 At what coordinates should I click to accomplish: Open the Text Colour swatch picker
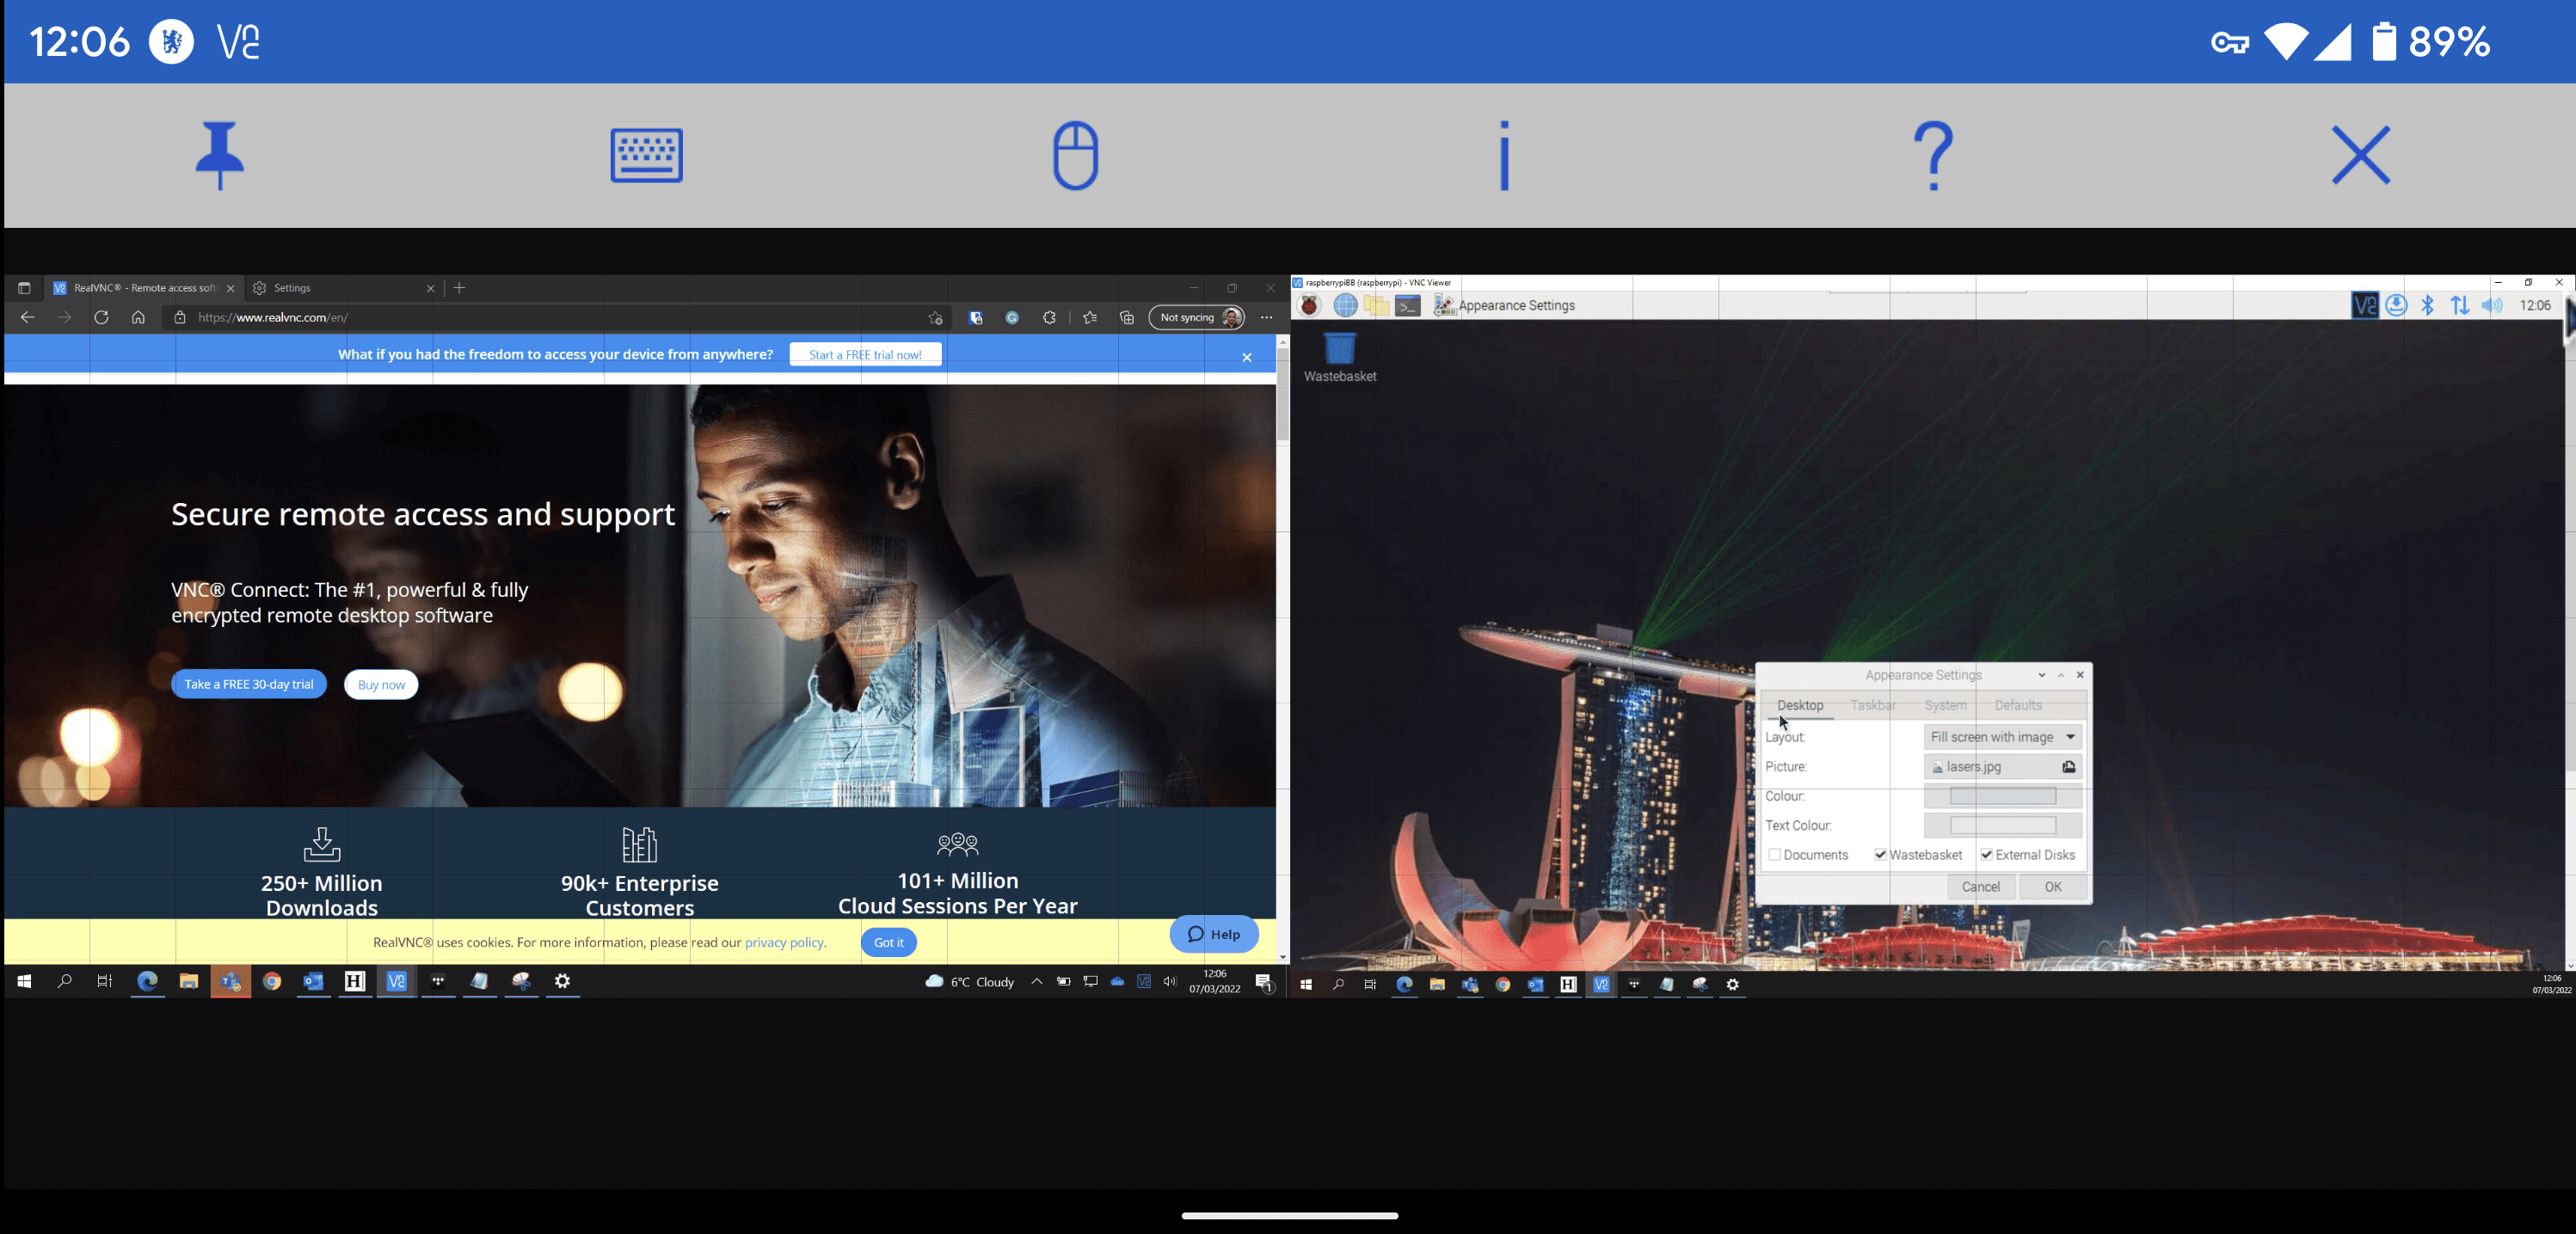tap(2003, 825)
